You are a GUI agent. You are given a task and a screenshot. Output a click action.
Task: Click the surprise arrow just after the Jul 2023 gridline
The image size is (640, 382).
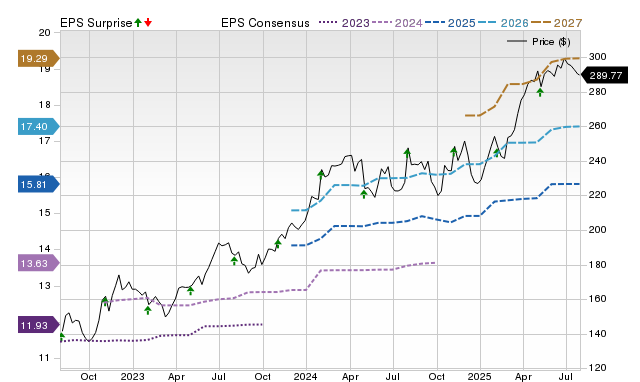(x=234, y=261)
